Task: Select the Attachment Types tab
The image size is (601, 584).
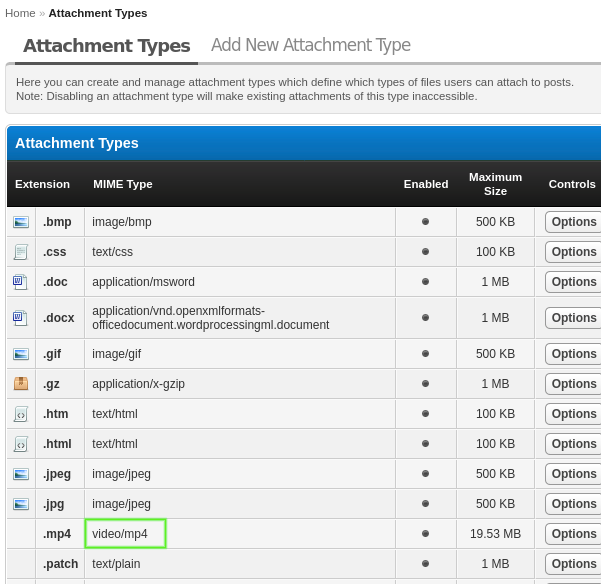Action: (x=106, y=46)
